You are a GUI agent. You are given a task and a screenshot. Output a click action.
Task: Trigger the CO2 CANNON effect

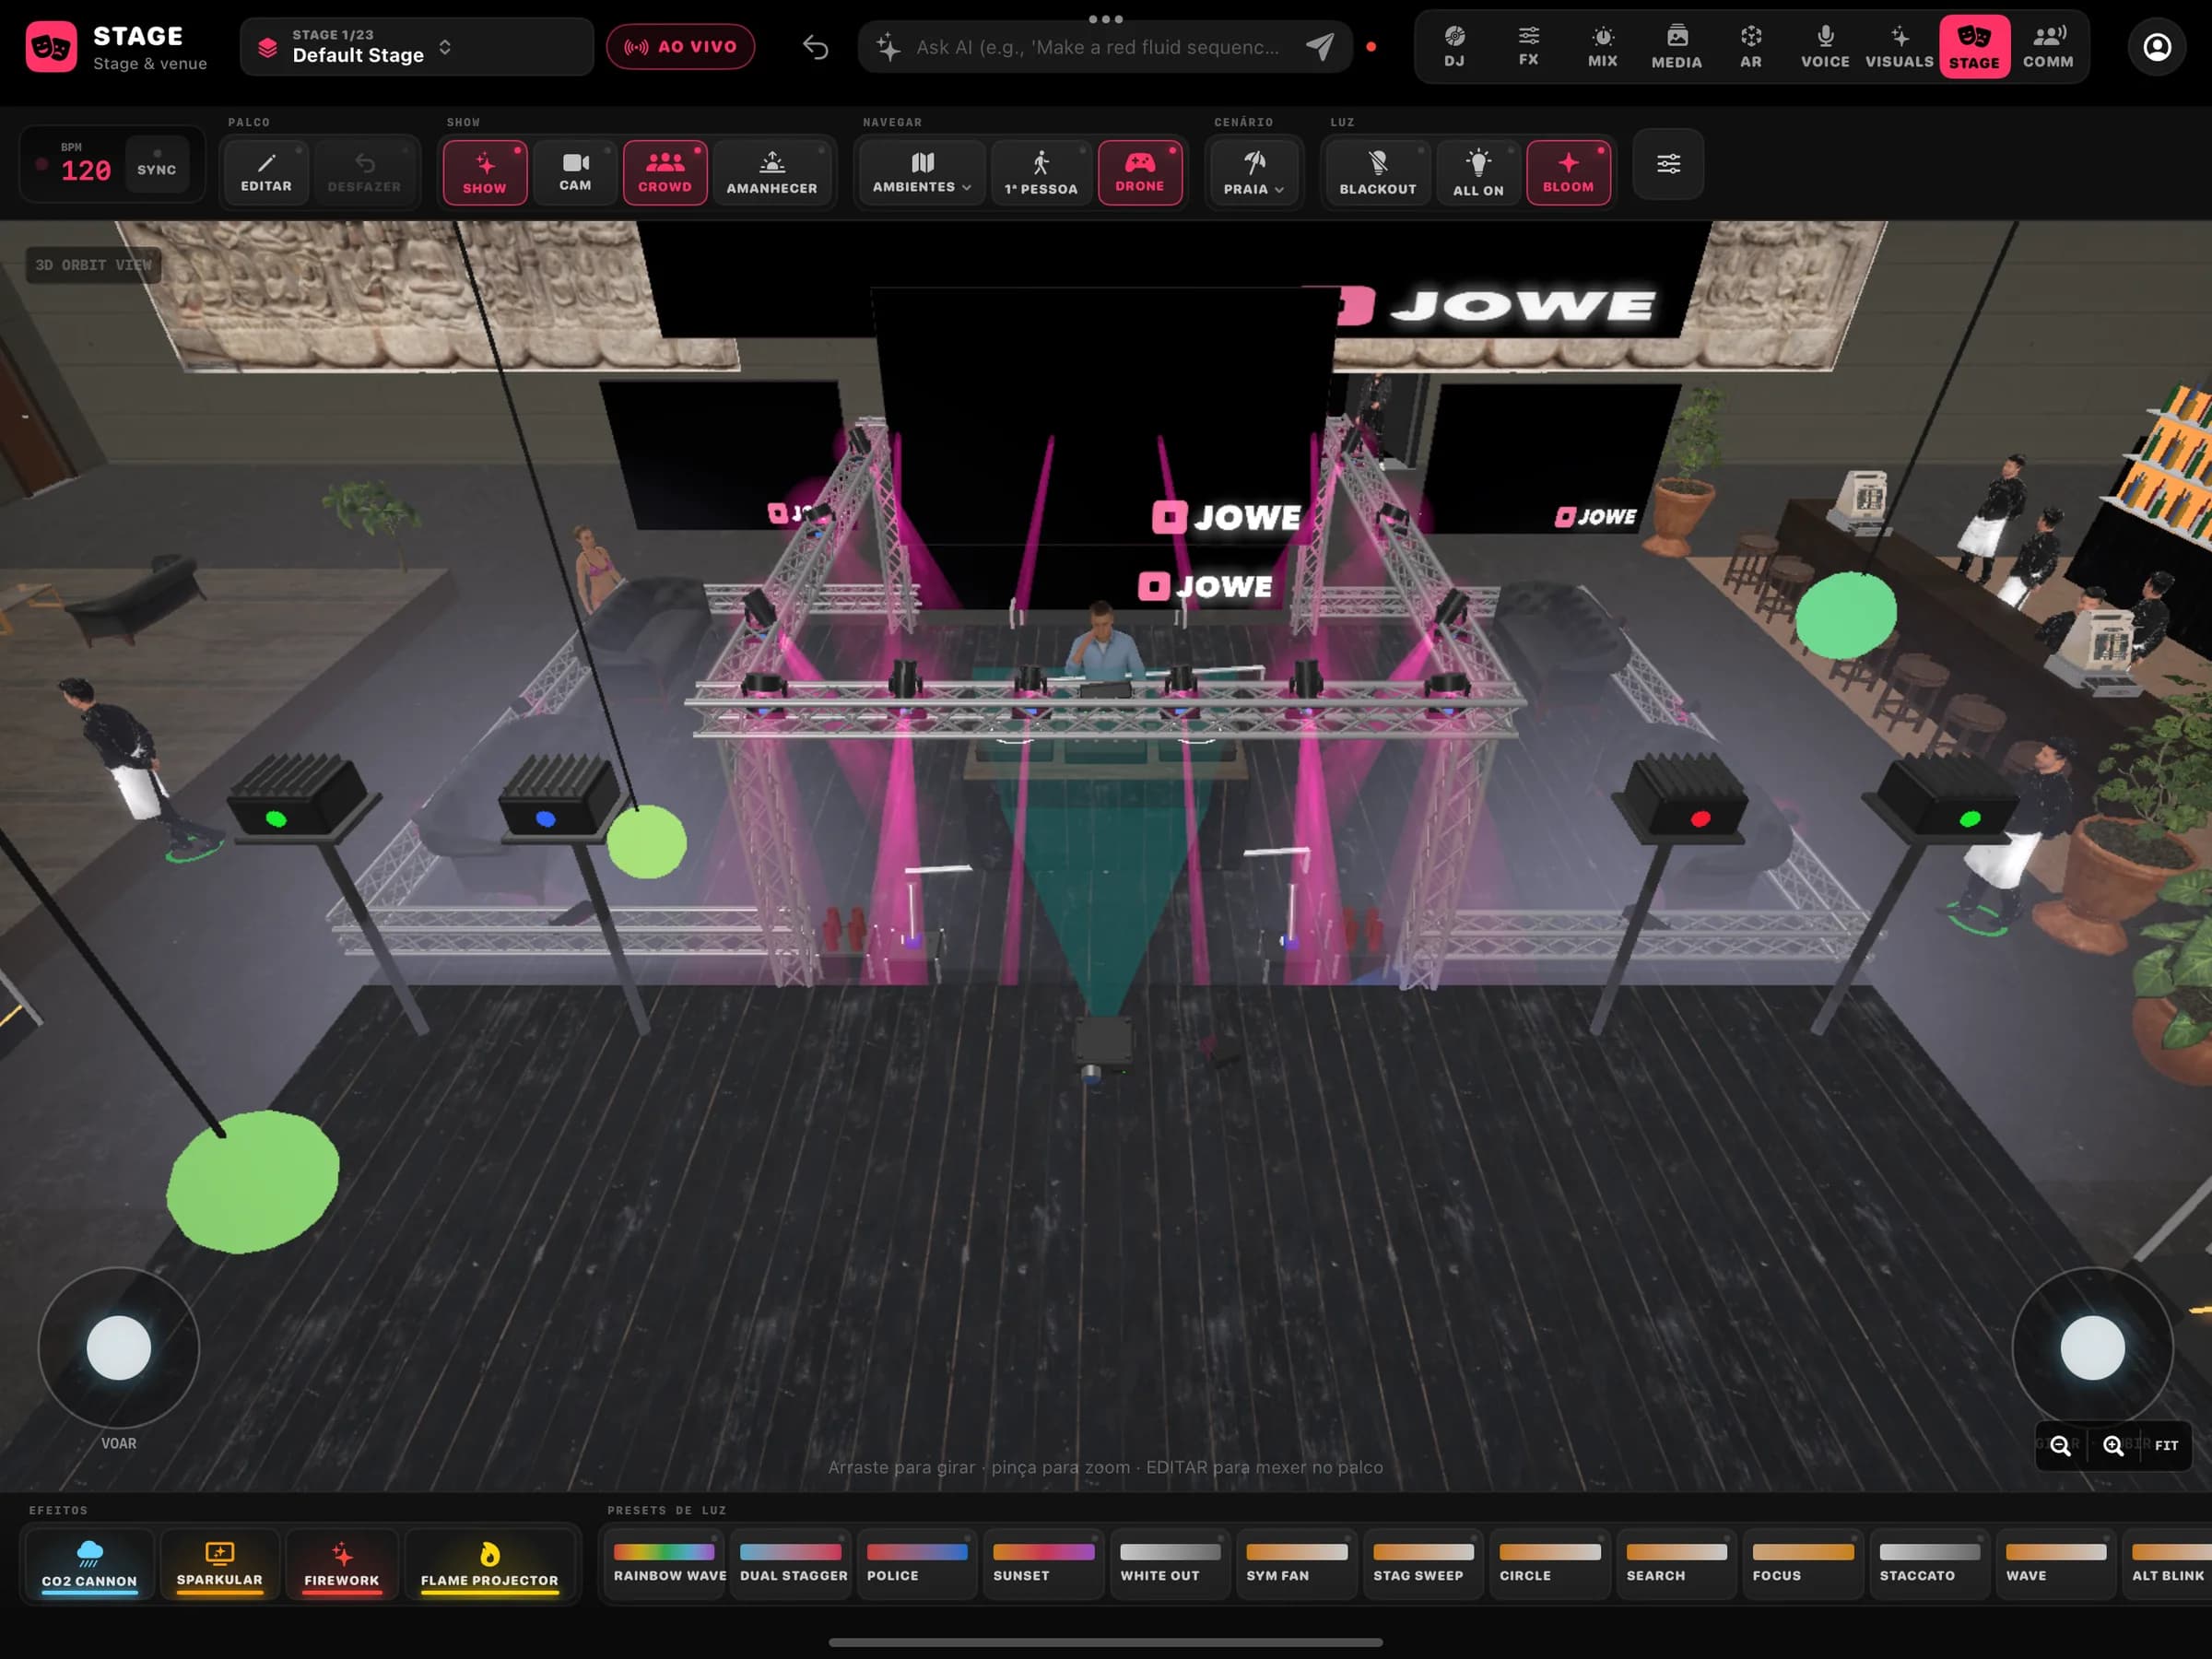click(x=89, y=1565)
